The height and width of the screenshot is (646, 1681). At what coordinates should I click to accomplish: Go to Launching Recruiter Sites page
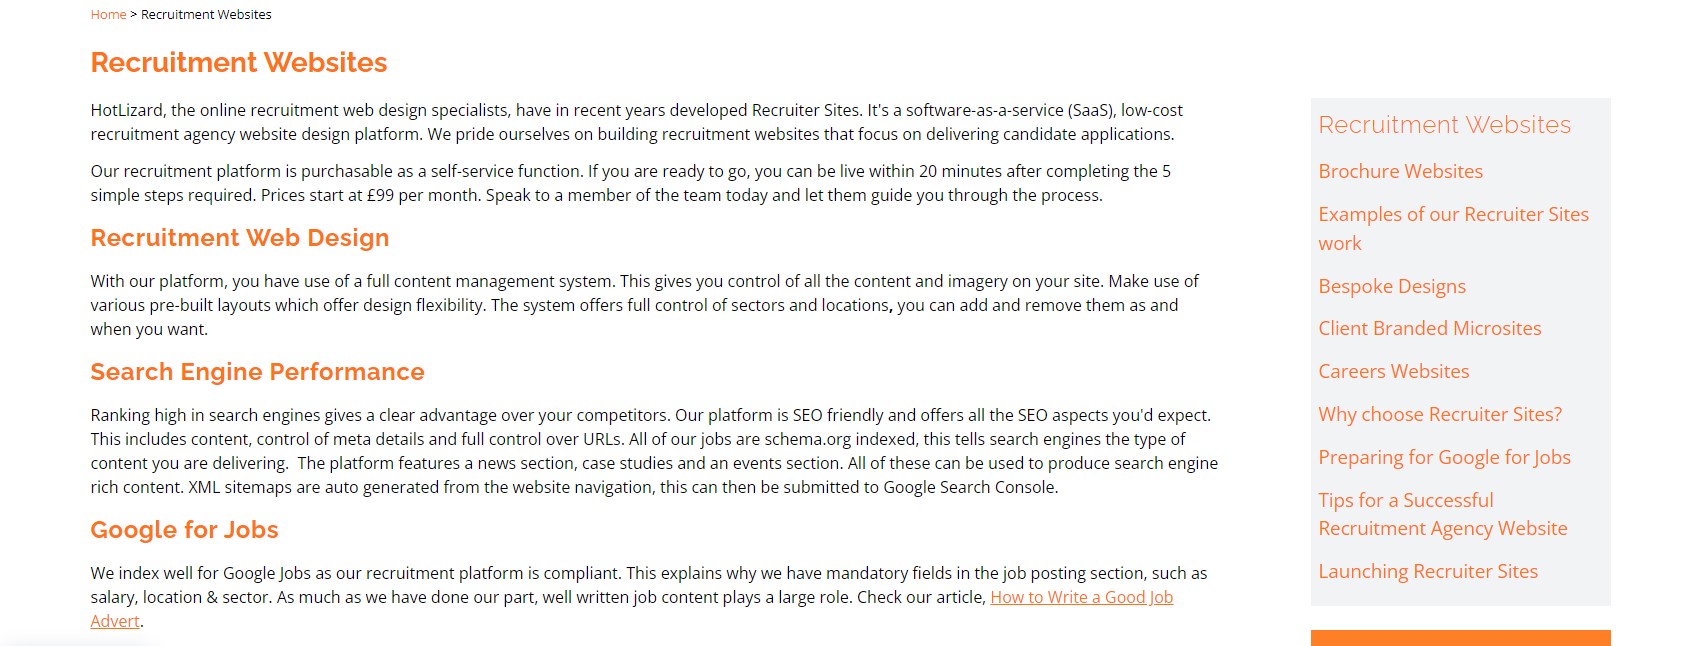(1427, 572)
